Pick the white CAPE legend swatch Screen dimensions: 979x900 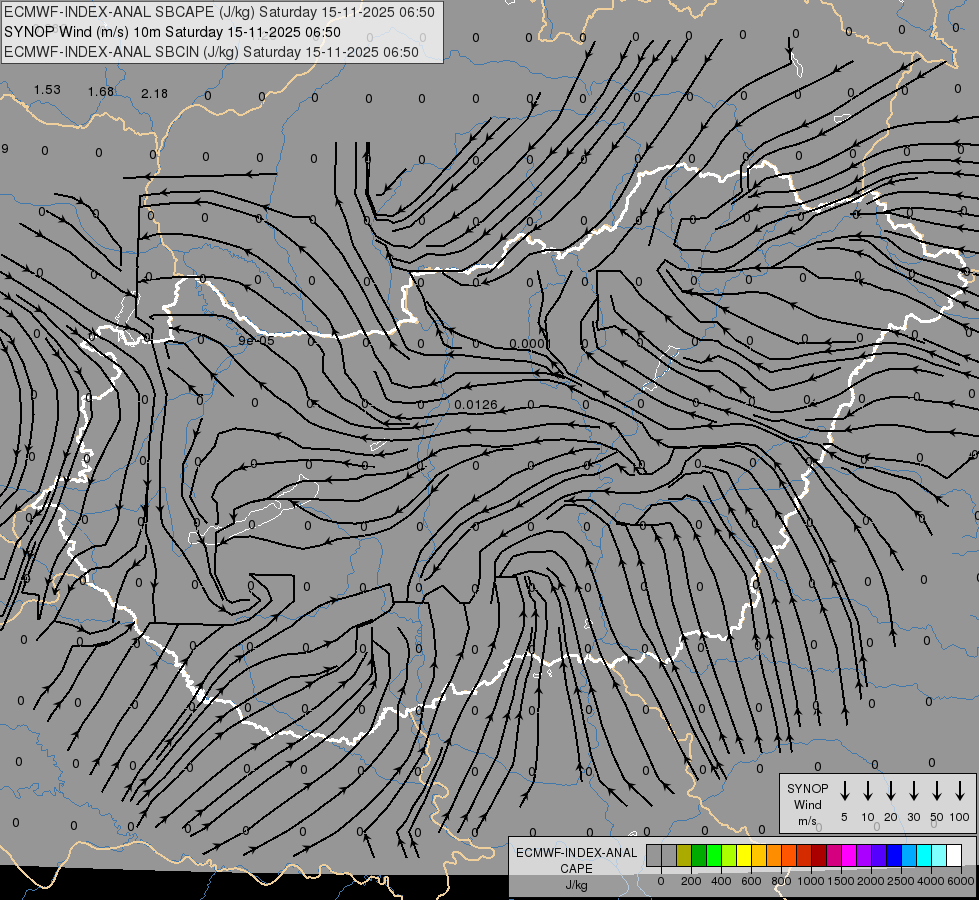pyautogui.click(x=954, y=855)
